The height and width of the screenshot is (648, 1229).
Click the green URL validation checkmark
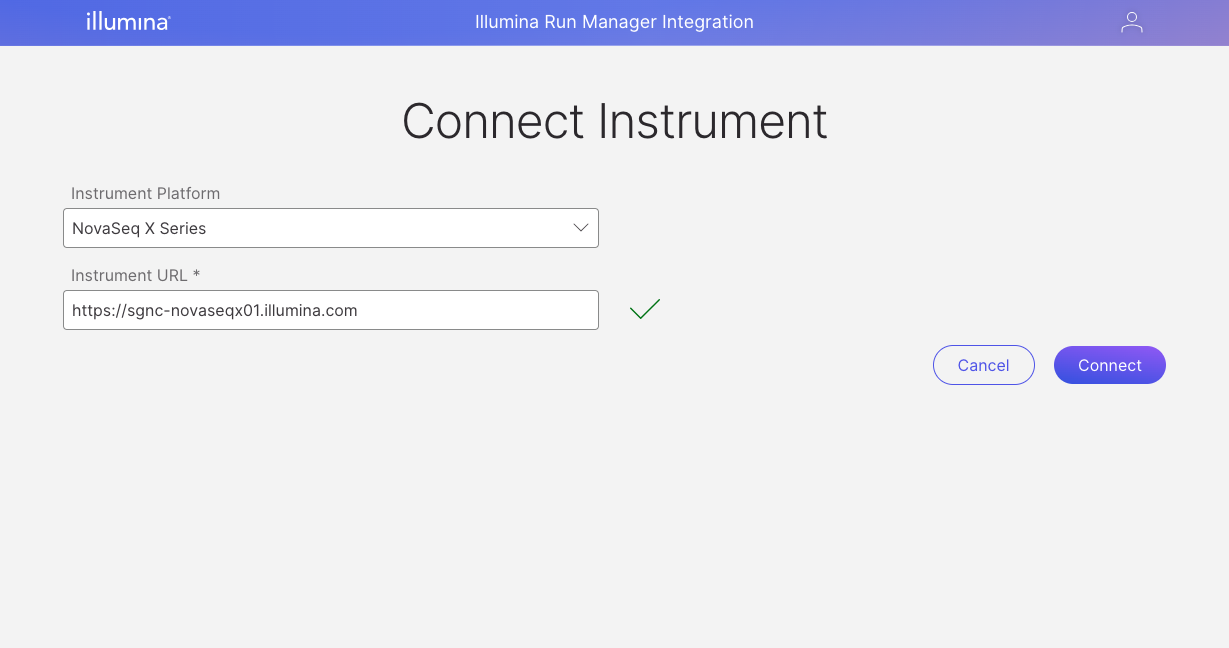645,310
